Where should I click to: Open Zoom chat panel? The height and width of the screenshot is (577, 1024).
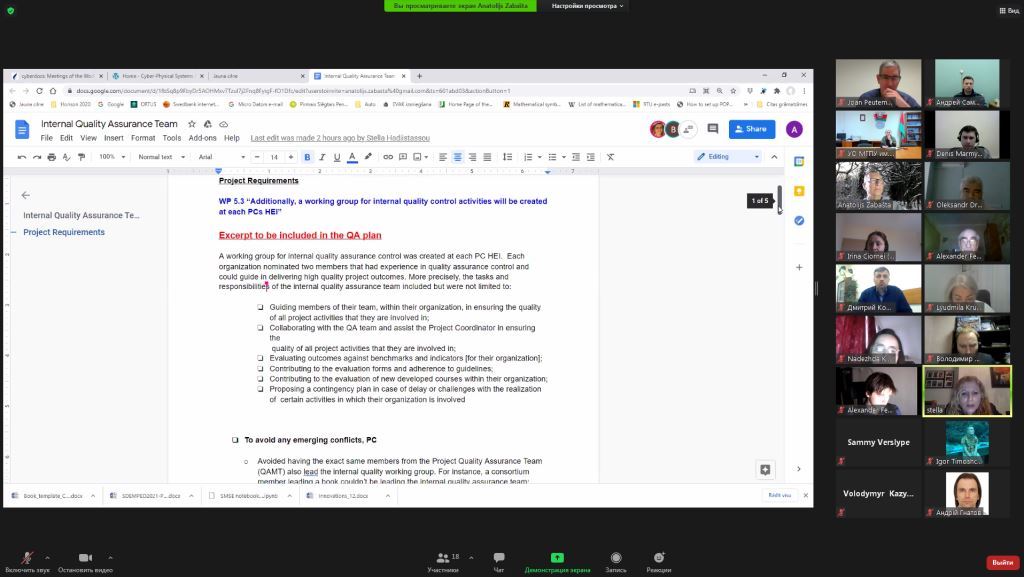pos(498,561)
